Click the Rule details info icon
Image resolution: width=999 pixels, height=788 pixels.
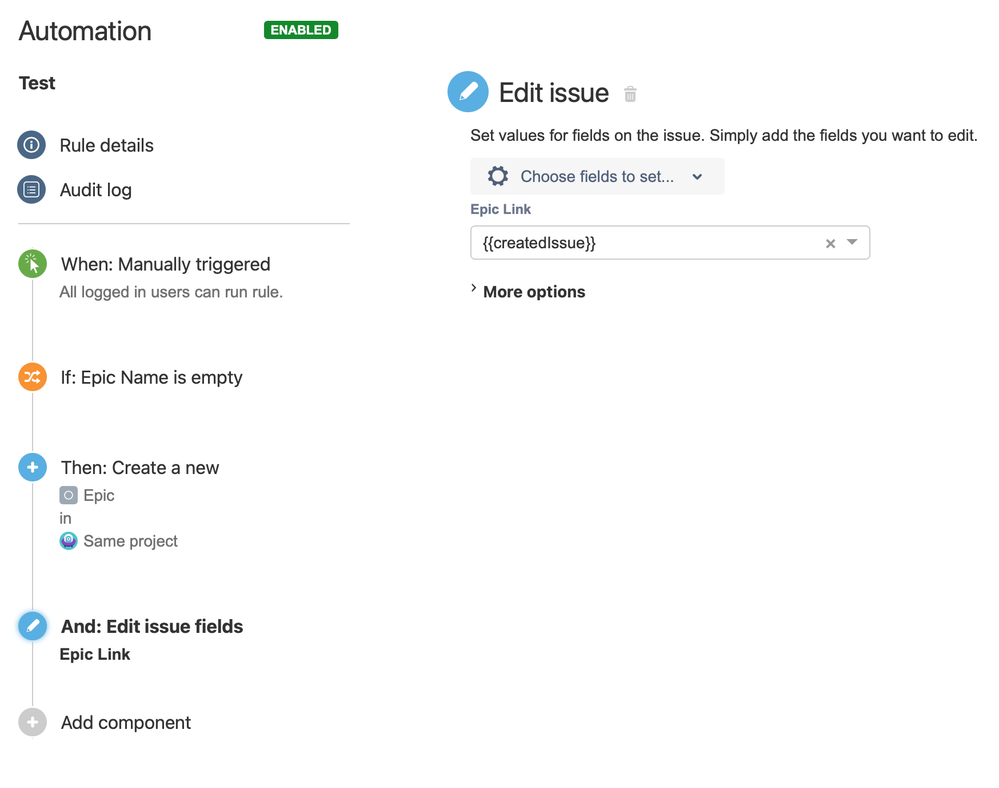(32, 145)
